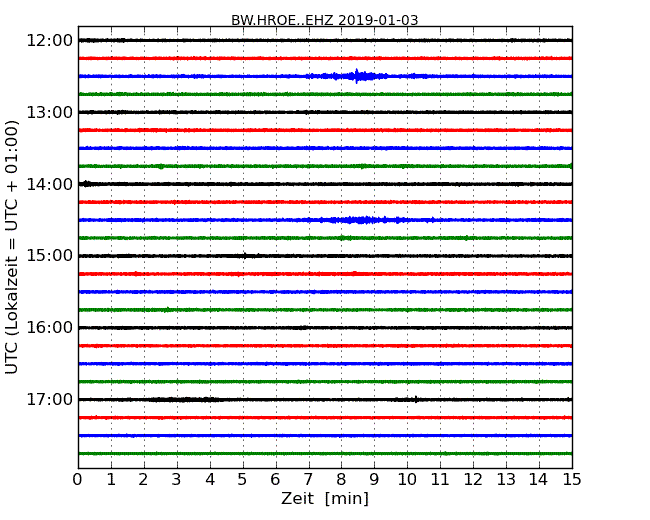Click the x-axis tick label "10"
The width and height of the screenshot is (650, 520).
[x=407, y=480]
